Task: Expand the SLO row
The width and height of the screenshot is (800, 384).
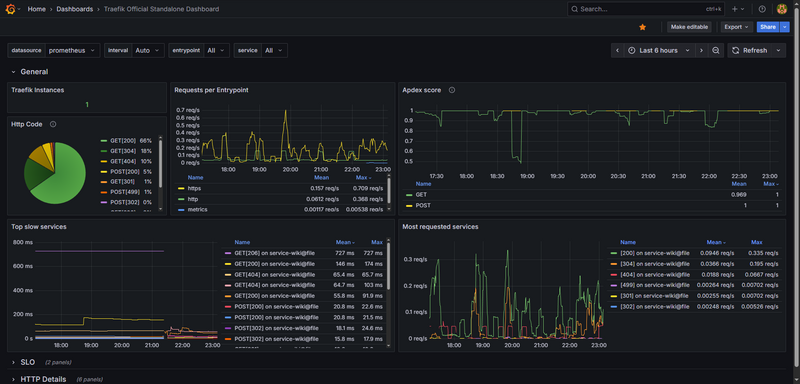Action: click(x=23, y=362)
